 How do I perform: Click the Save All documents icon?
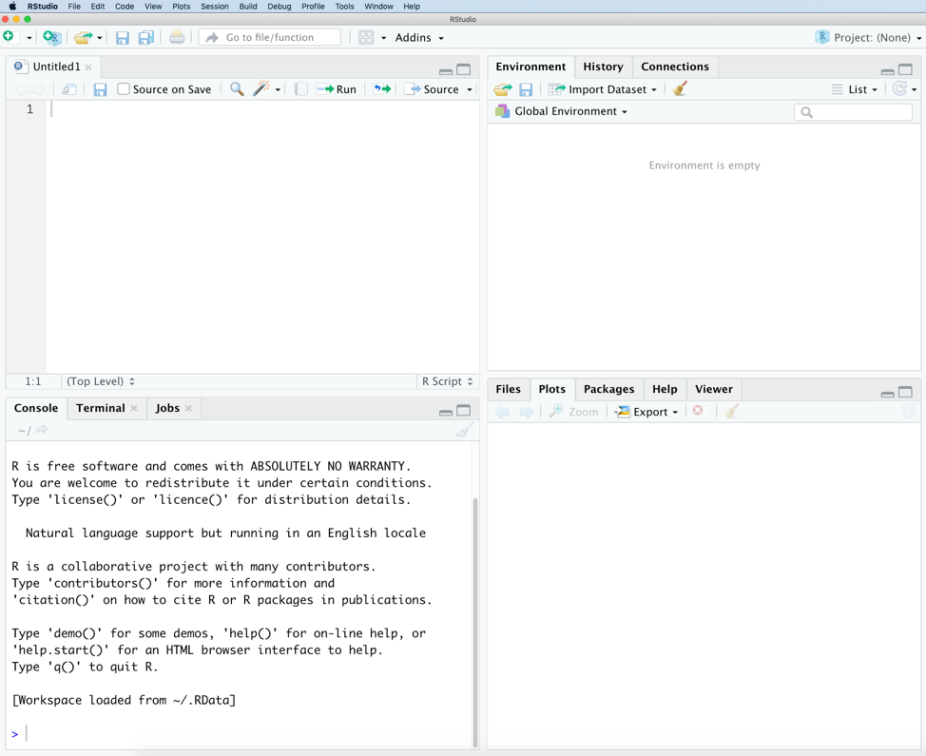[x=146, y=38]
